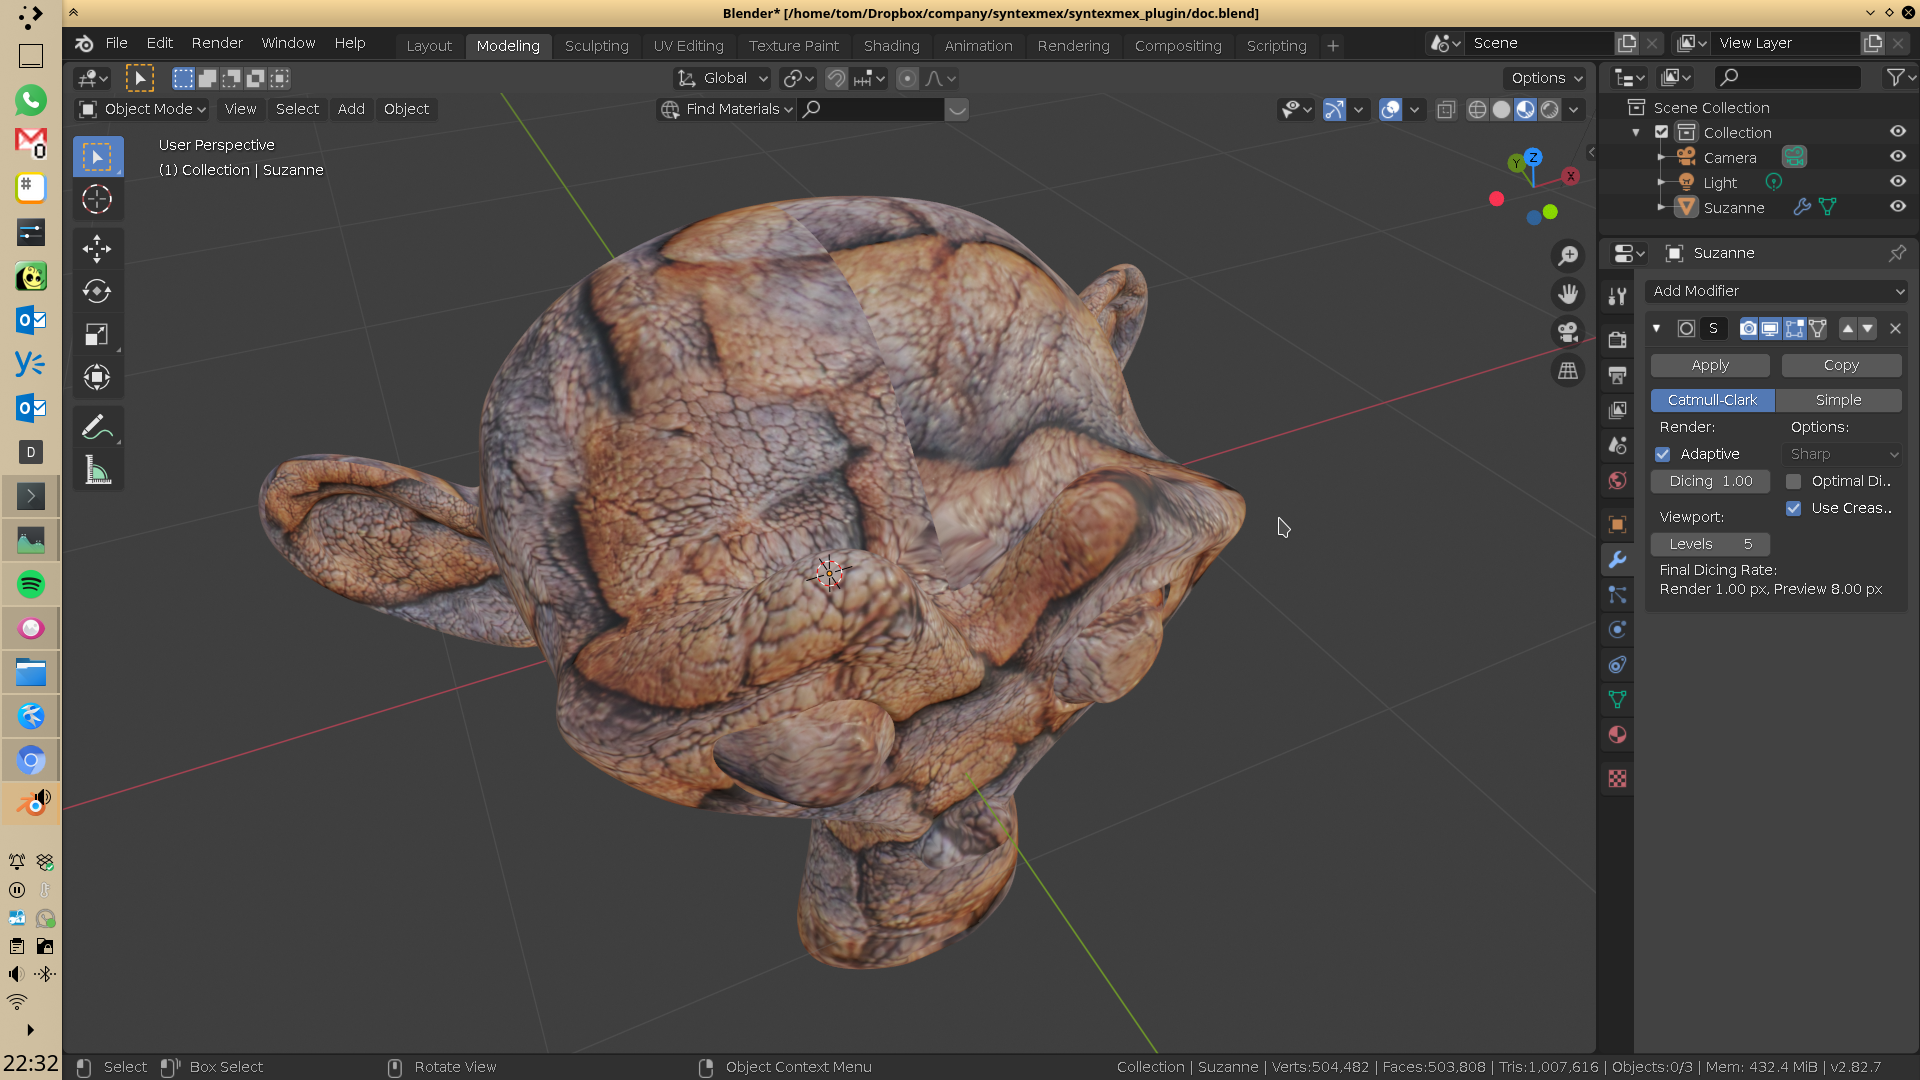Image resolution: width=1920 pixels, height=1080 pixels.
Task: Toggle the Adaptive subdivision checkbox
Action: [1663, 454]
